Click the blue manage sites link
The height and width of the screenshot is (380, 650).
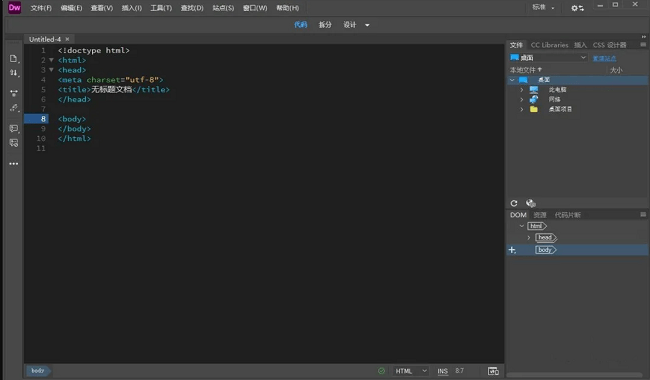(x=604, y=58)
